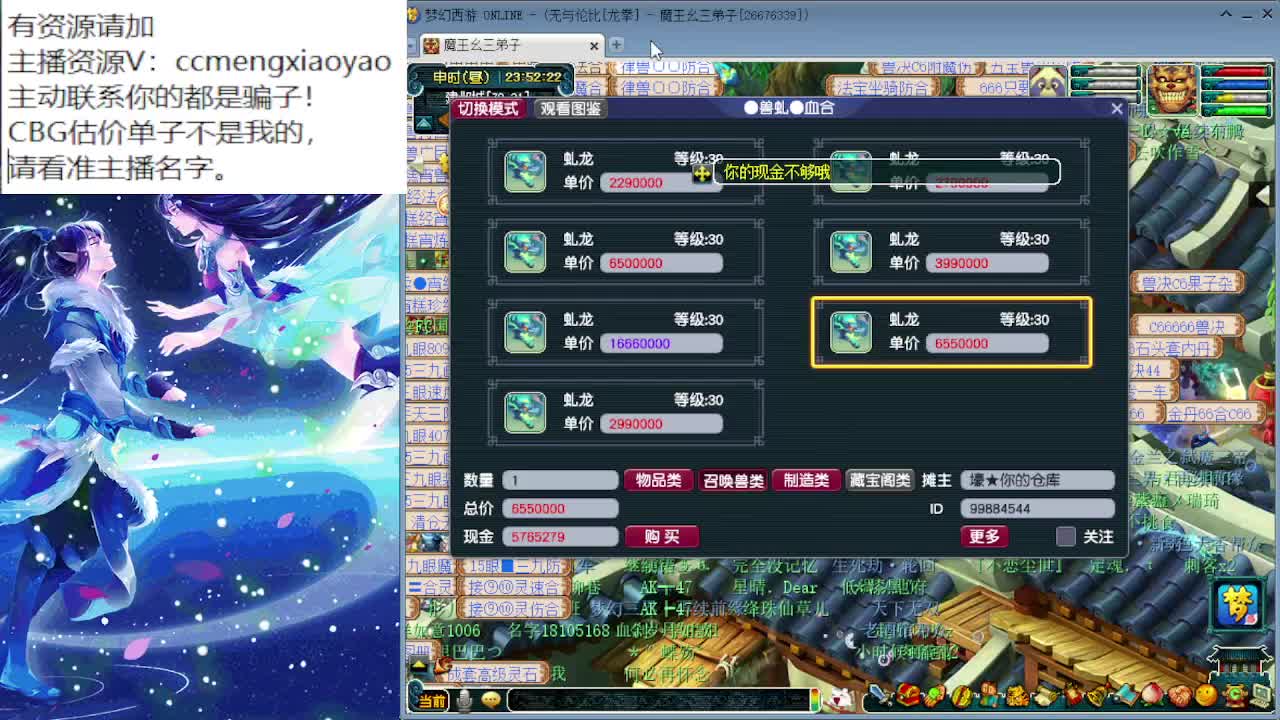Image resolution: width=1280 pixels, height=720 pixels.
Task: Close the 魔王幺三弟子 client tab
Action: click(594, 45)
